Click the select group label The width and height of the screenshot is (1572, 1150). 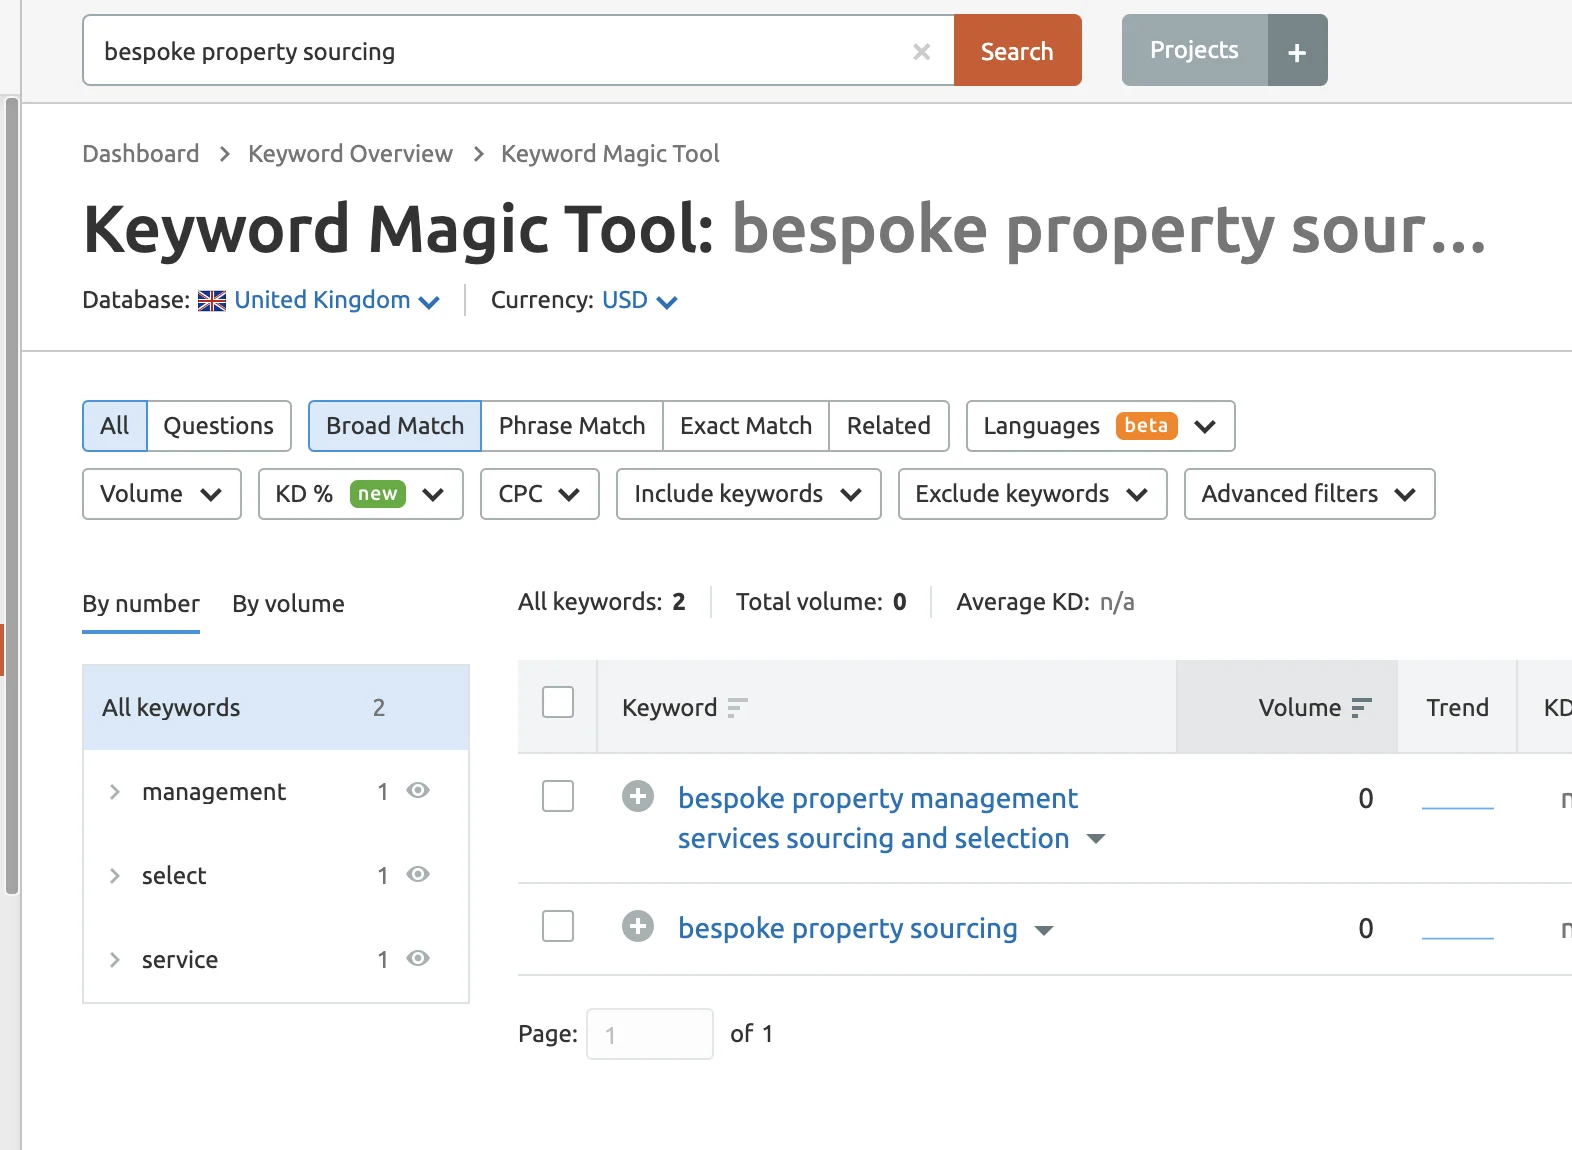click(x=174, y=876)
